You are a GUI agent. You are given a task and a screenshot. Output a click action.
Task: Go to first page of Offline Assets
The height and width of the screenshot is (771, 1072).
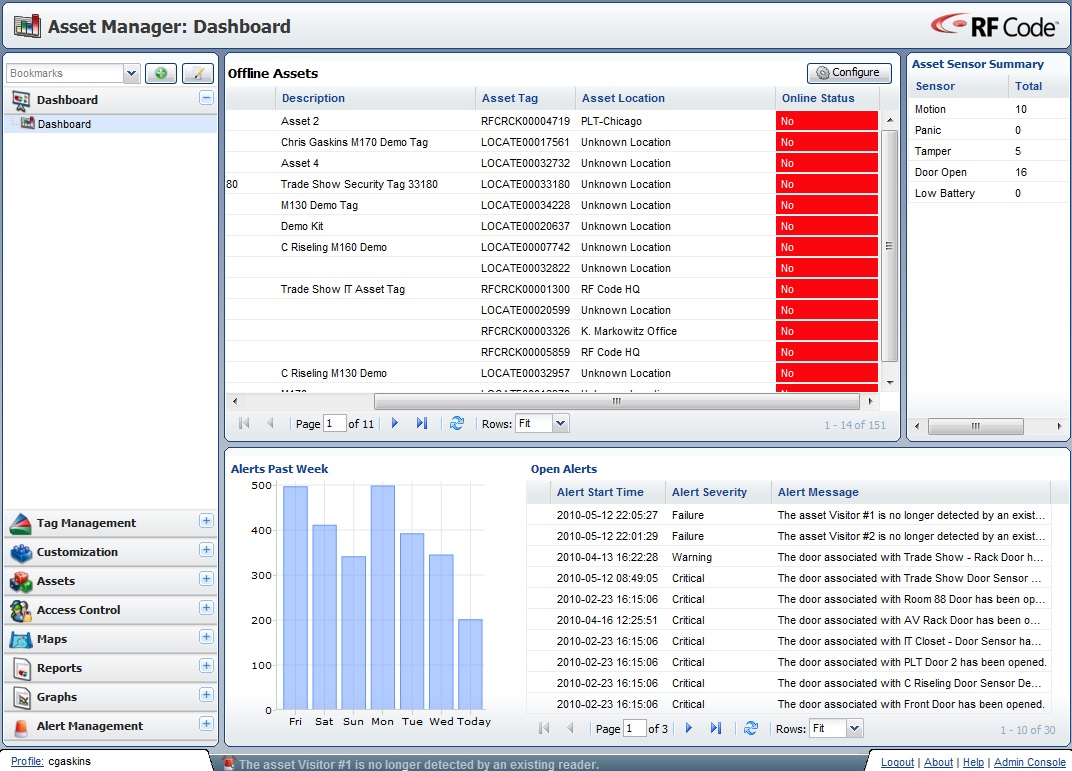pyautogui.click(x=244, y=424)
